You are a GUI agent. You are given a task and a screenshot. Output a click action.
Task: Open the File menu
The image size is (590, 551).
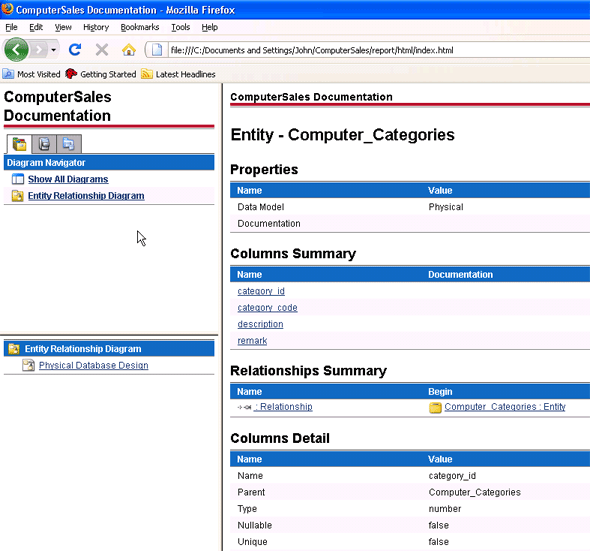click(11, 27)
